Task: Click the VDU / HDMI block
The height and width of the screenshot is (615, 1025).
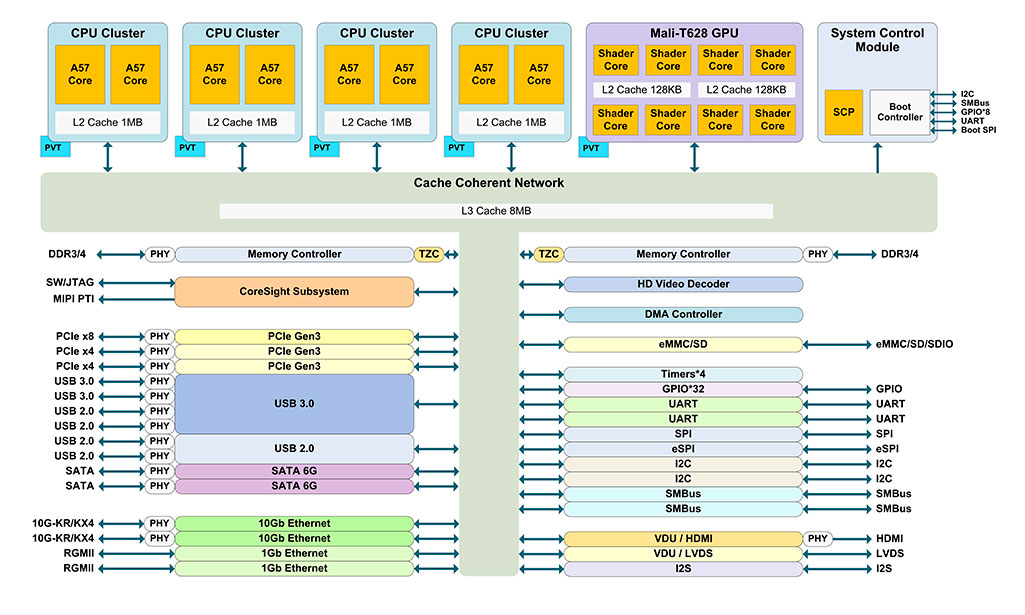Action: point(683,539)
